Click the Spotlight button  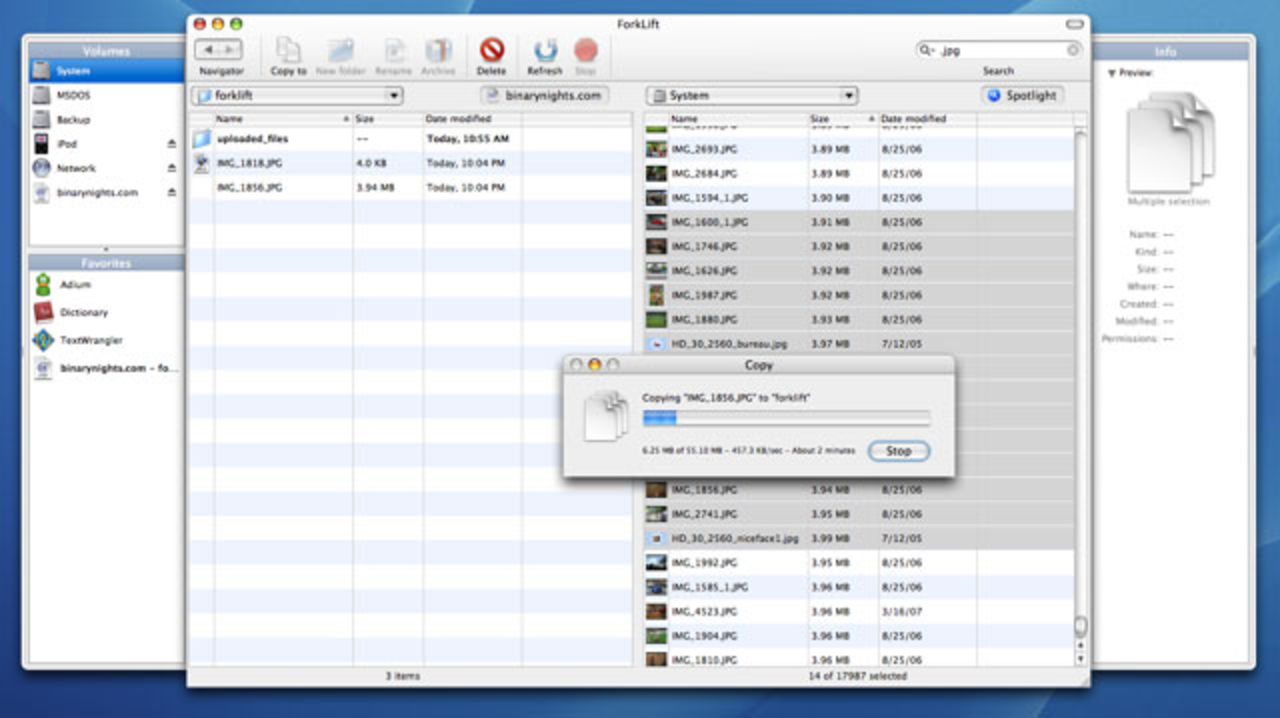click(x=1021, y=96)
